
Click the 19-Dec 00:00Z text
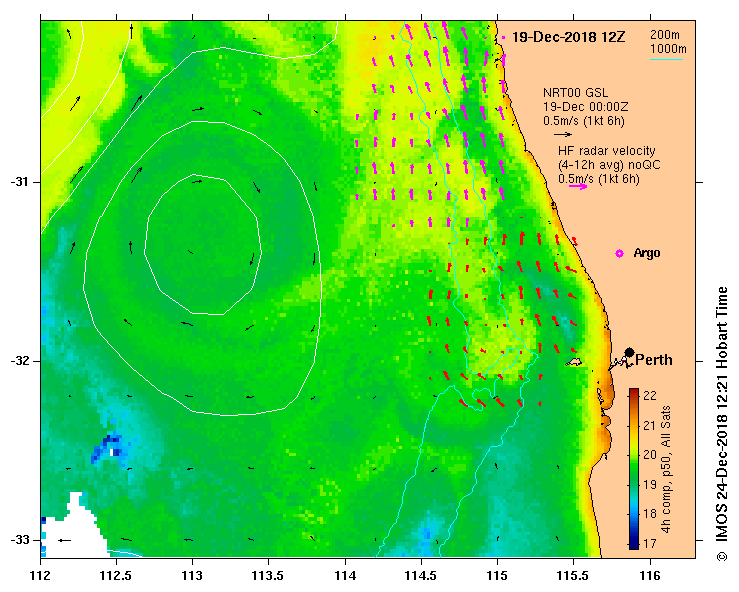pos(585,107)
